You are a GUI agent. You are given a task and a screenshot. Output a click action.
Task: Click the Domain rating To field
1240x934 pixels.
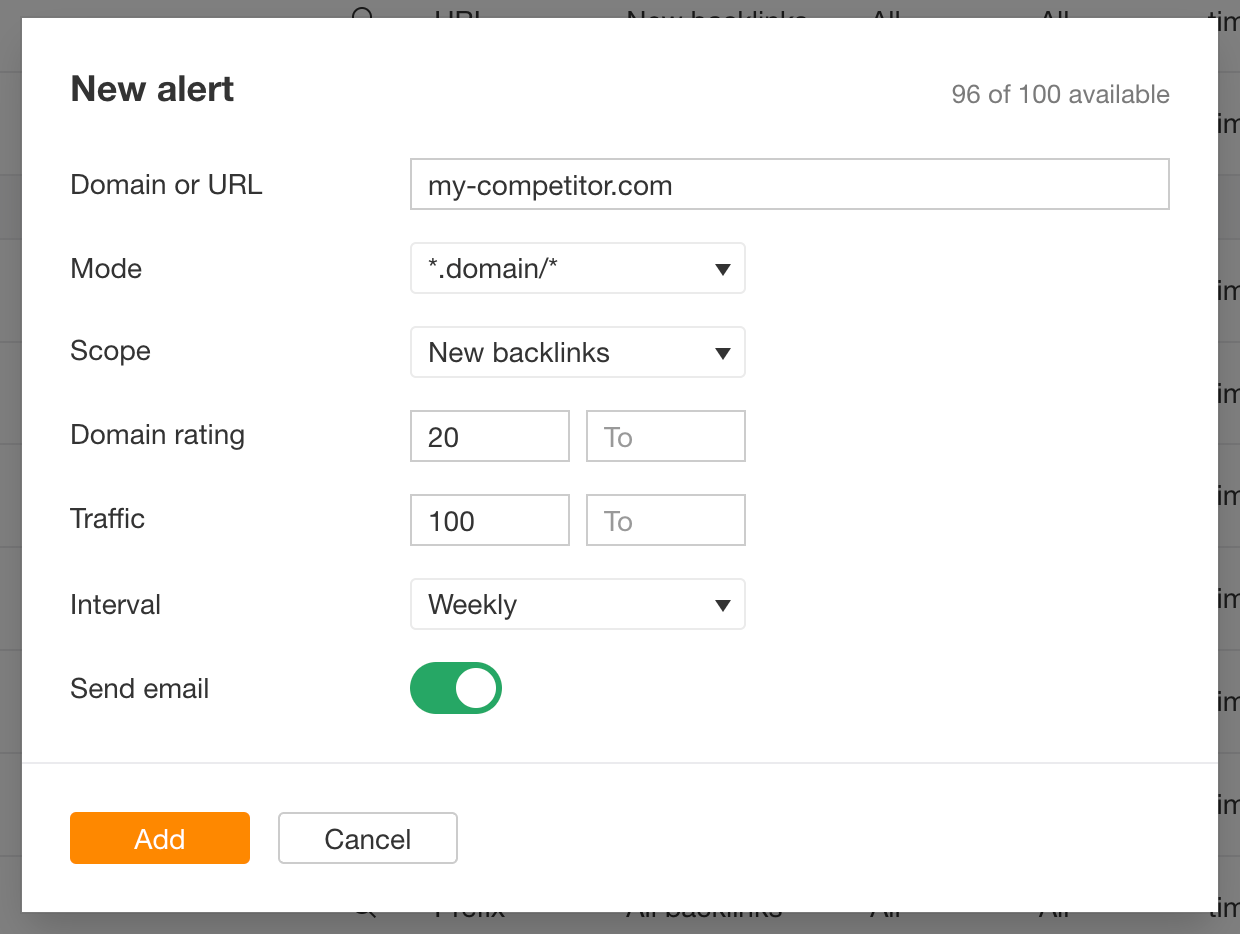coord(665,436)
